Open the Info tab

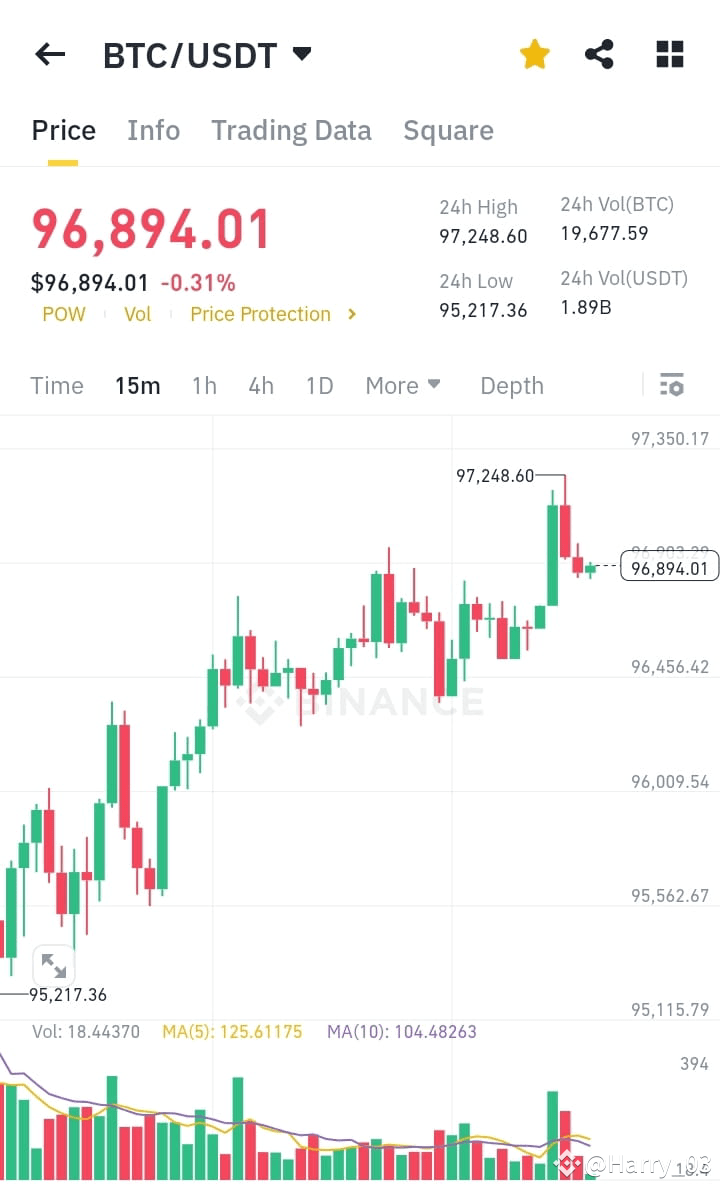pyautogui.click(x=153, y=130)
